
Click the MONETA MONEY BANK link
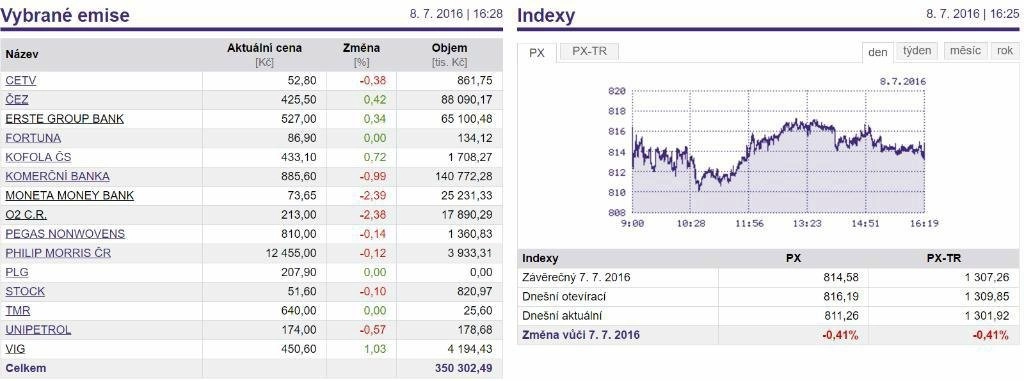click(69, 195)
